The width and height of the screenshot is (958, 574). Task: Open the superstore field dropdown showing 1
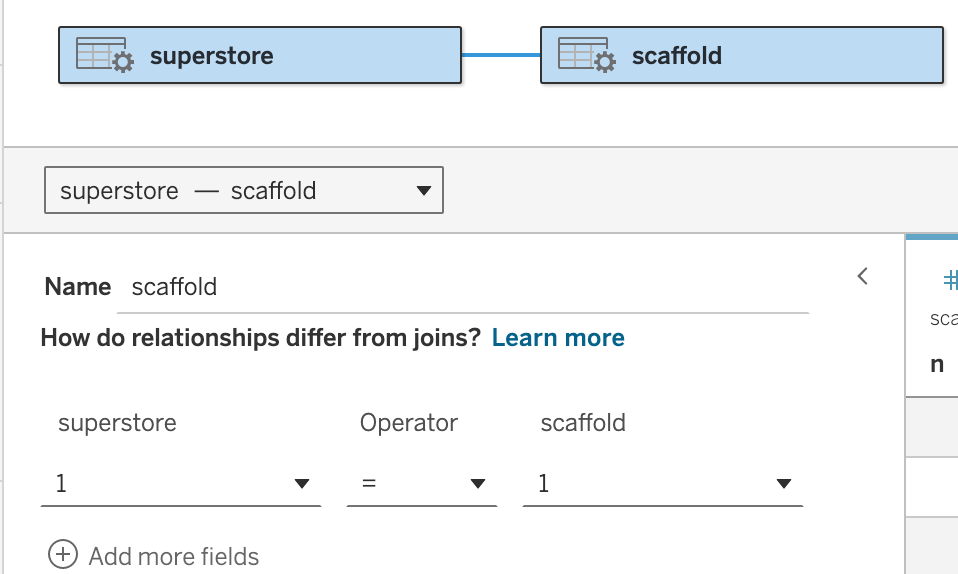(x=181, y=484)
